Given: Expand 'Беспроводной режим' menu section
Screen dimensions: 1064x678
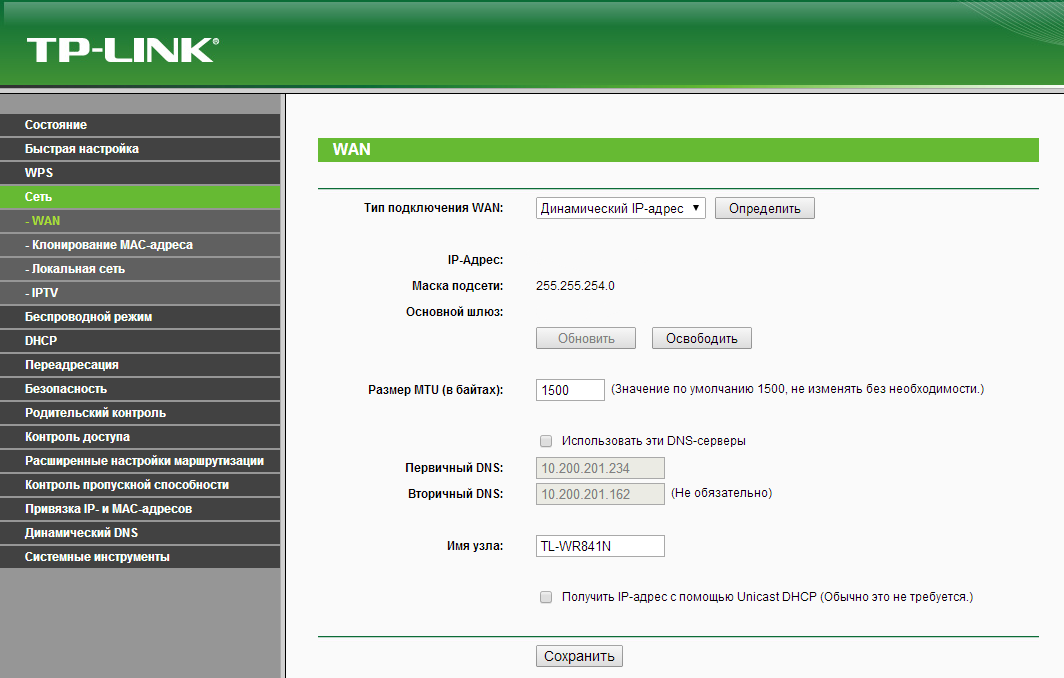Looking at the screenshot, I should click(88, 317).
